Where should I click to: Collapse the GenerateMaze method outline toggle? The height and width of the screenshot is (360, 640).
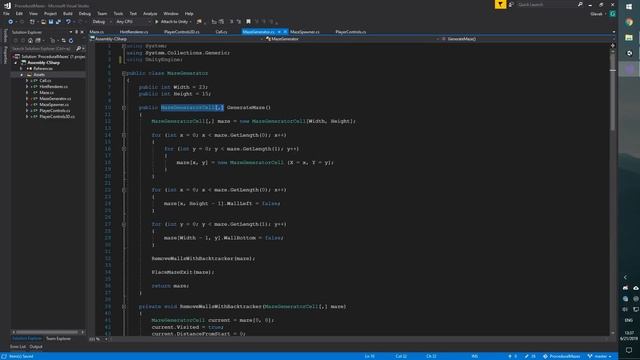(124, 108)
